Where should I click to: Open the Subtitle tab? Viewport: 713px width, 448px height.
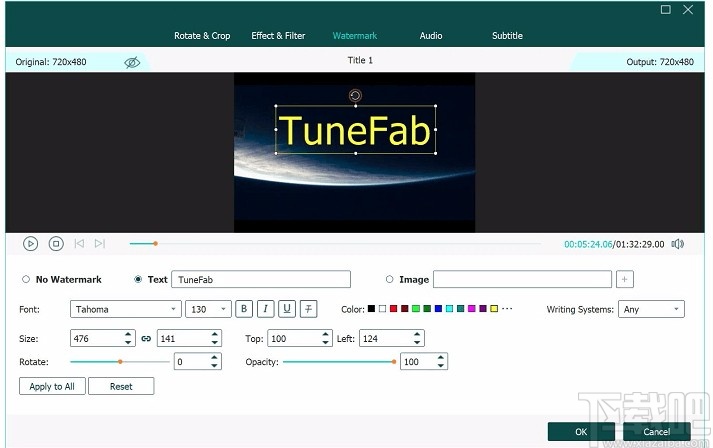tap(507, 36)
